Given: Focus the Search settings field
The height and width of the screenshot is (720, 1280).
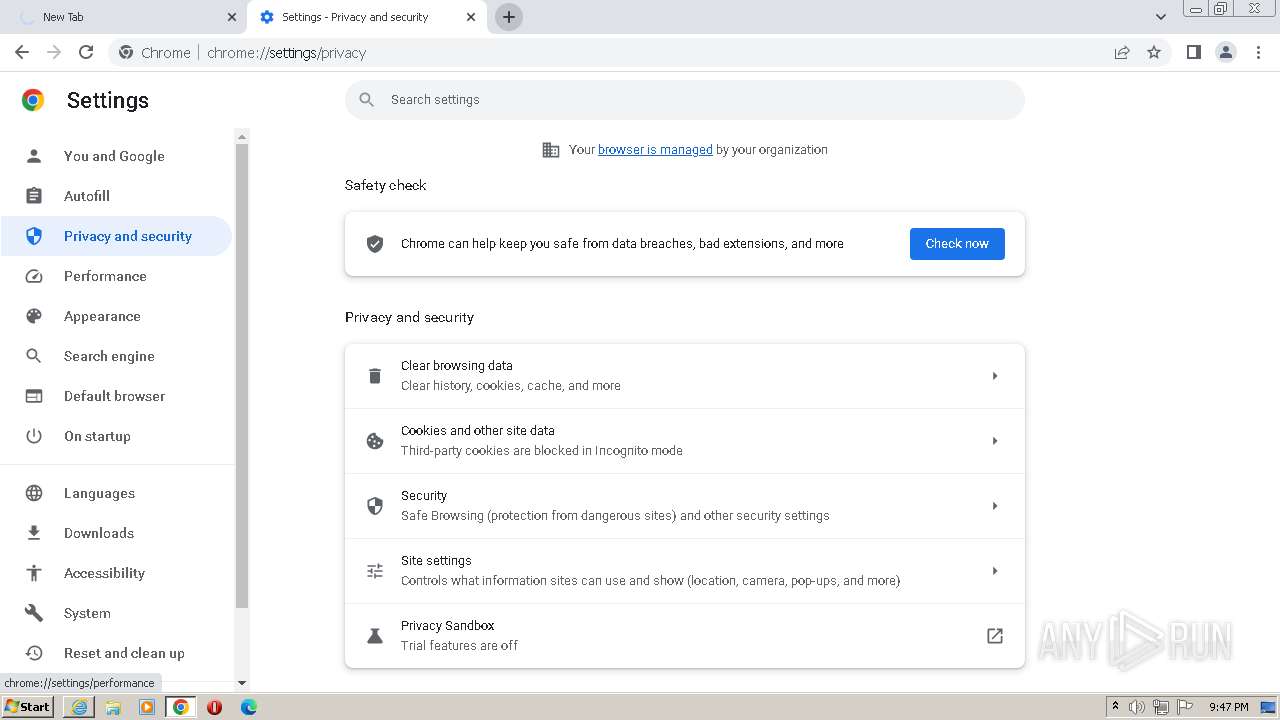Looking at the screenshot, I should pos(685,100).
